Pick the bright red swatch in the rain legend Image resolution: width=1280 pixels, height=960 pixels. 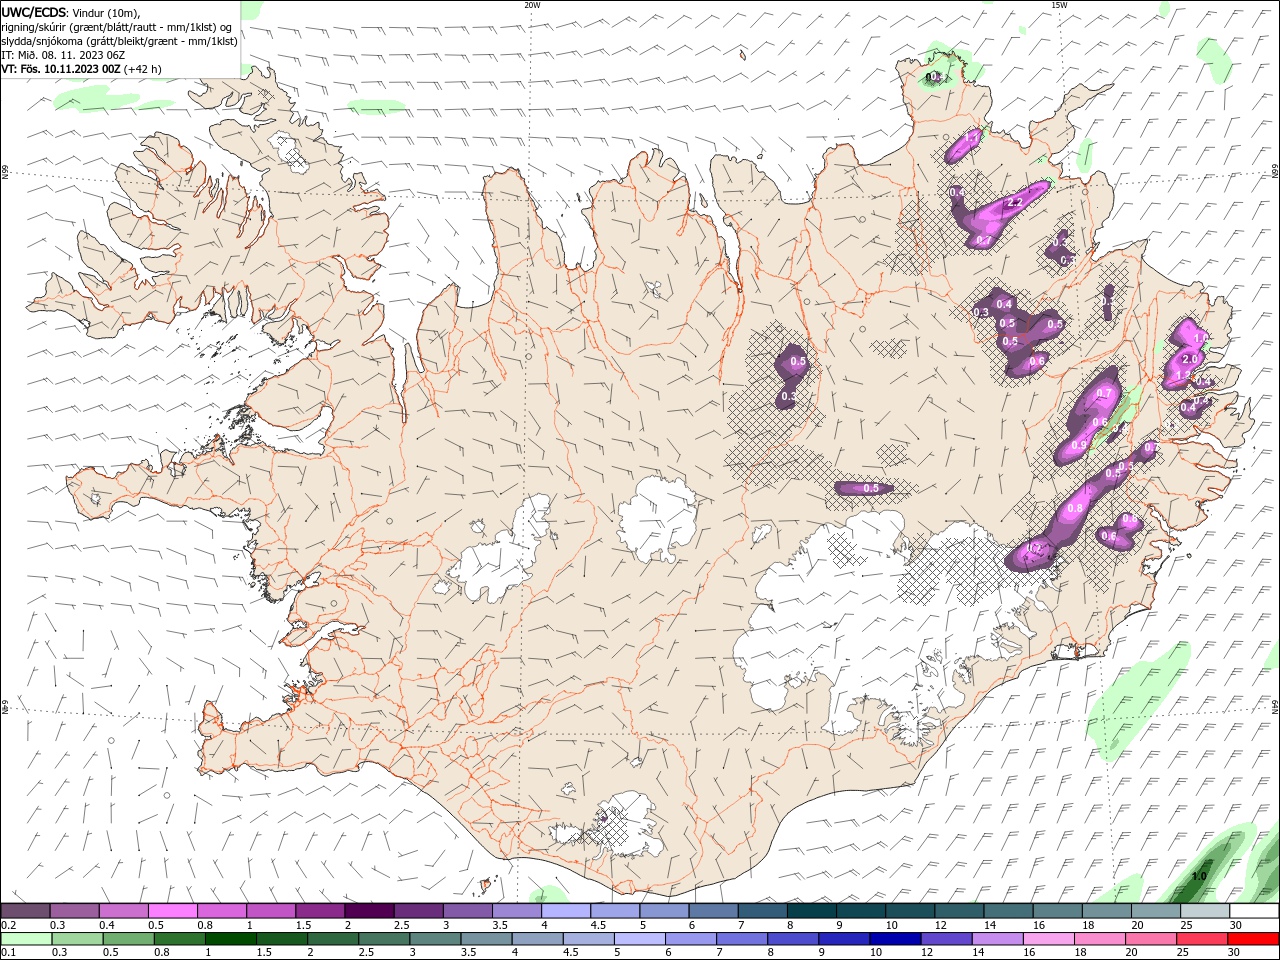point(1253,939)
